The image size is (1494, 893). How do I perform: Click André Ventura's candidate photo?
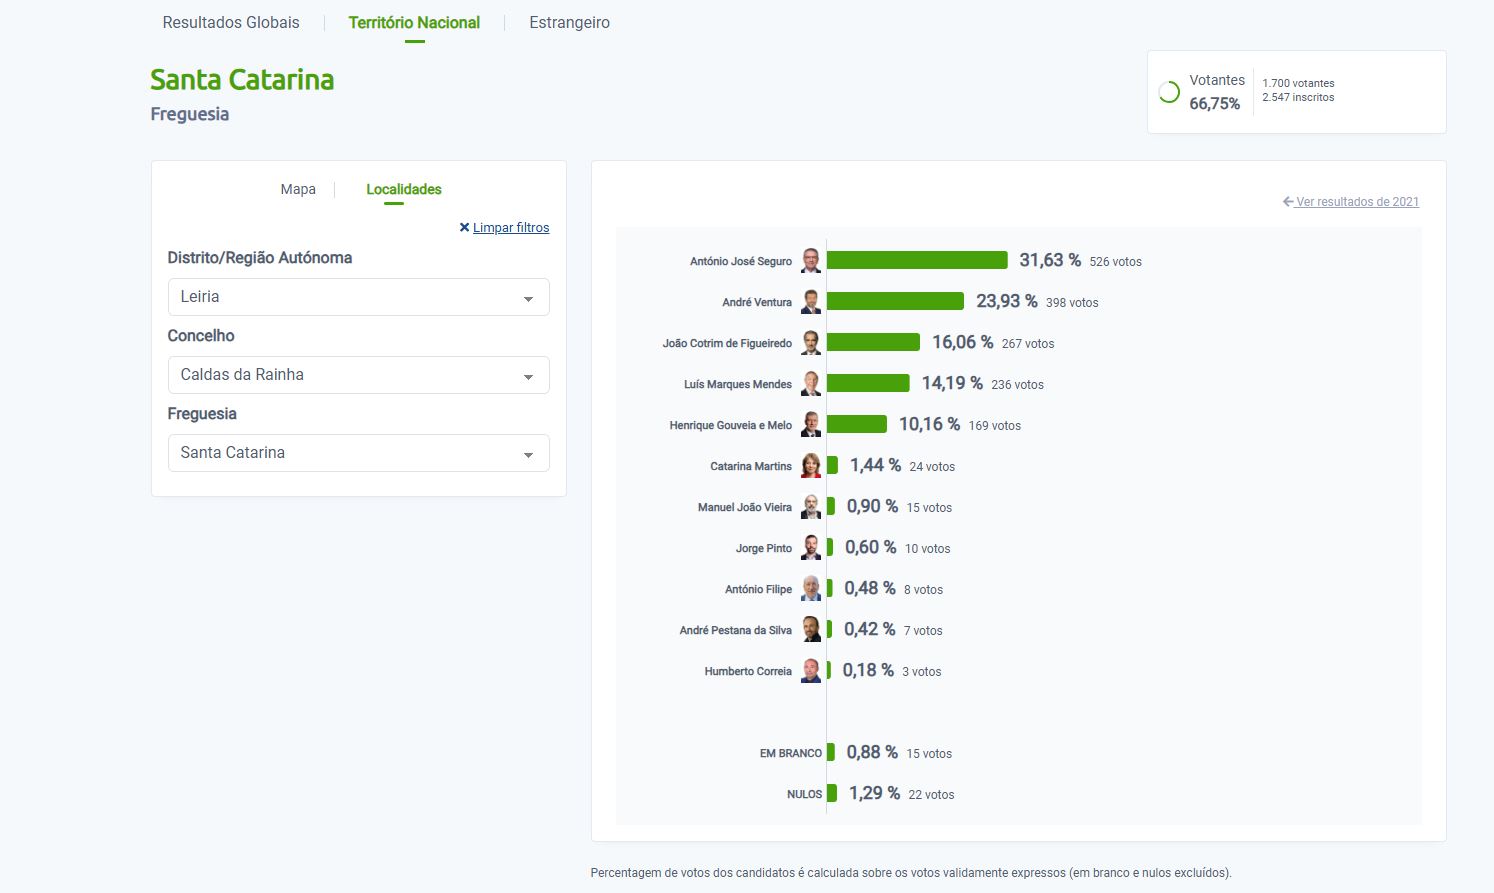[x=811, y=302]
